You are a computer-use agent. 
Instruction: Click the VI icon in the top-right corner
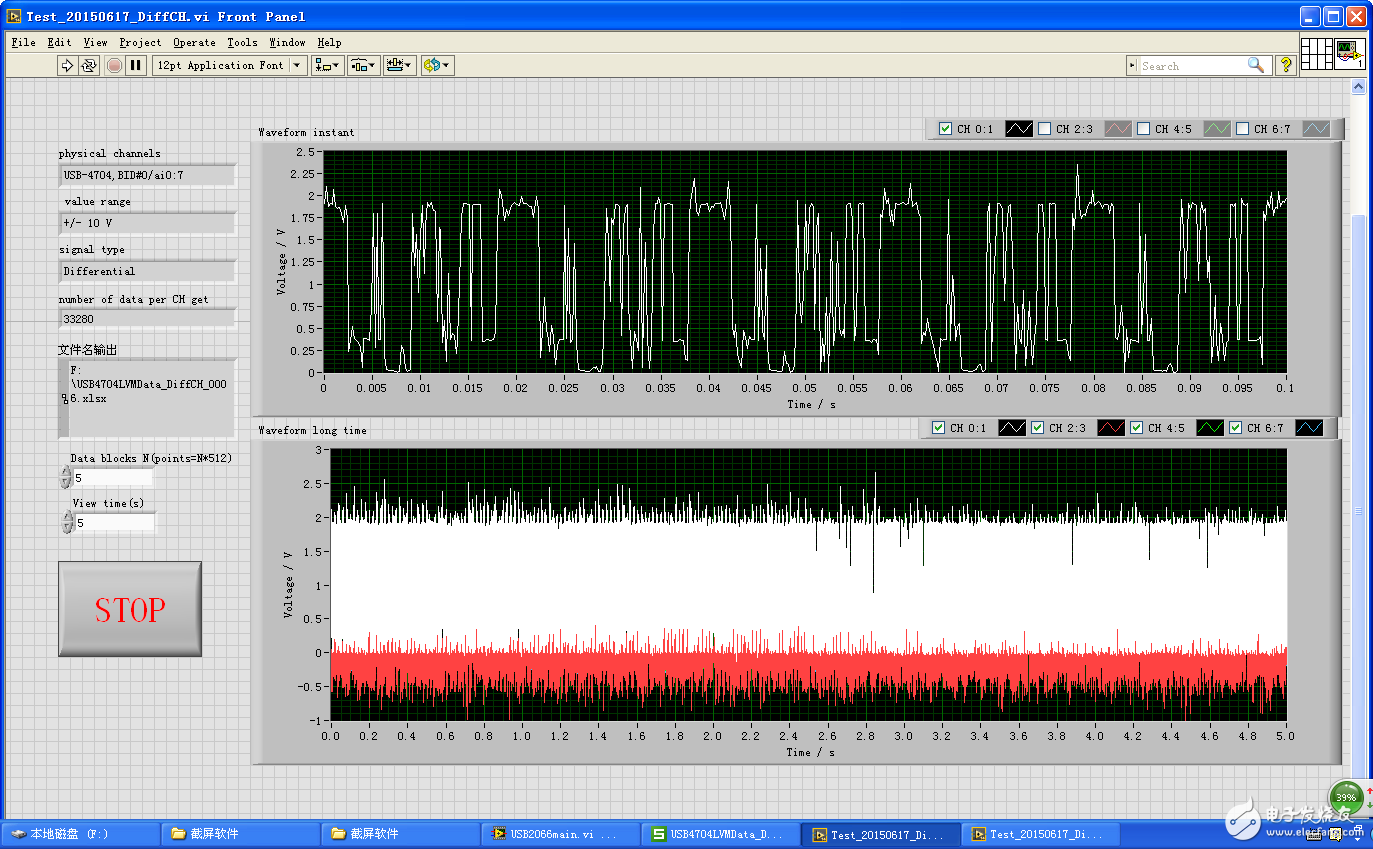1350,52
